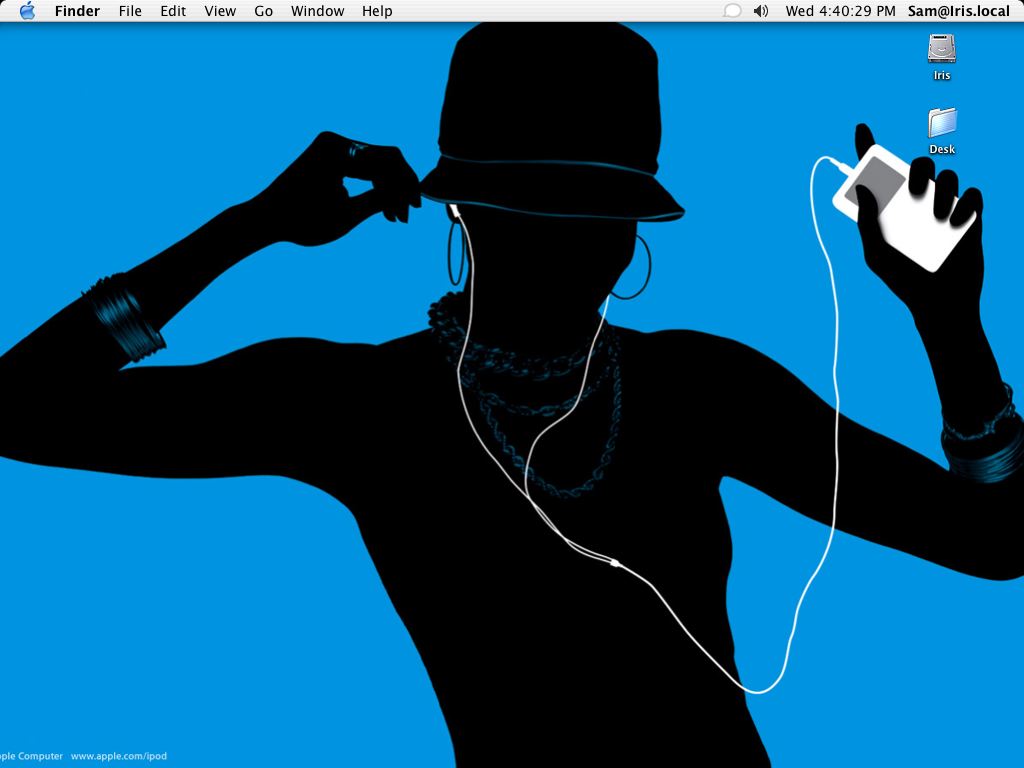Click the menu bar clock
The image size is (1024, 768).
(x=840, y=11)
